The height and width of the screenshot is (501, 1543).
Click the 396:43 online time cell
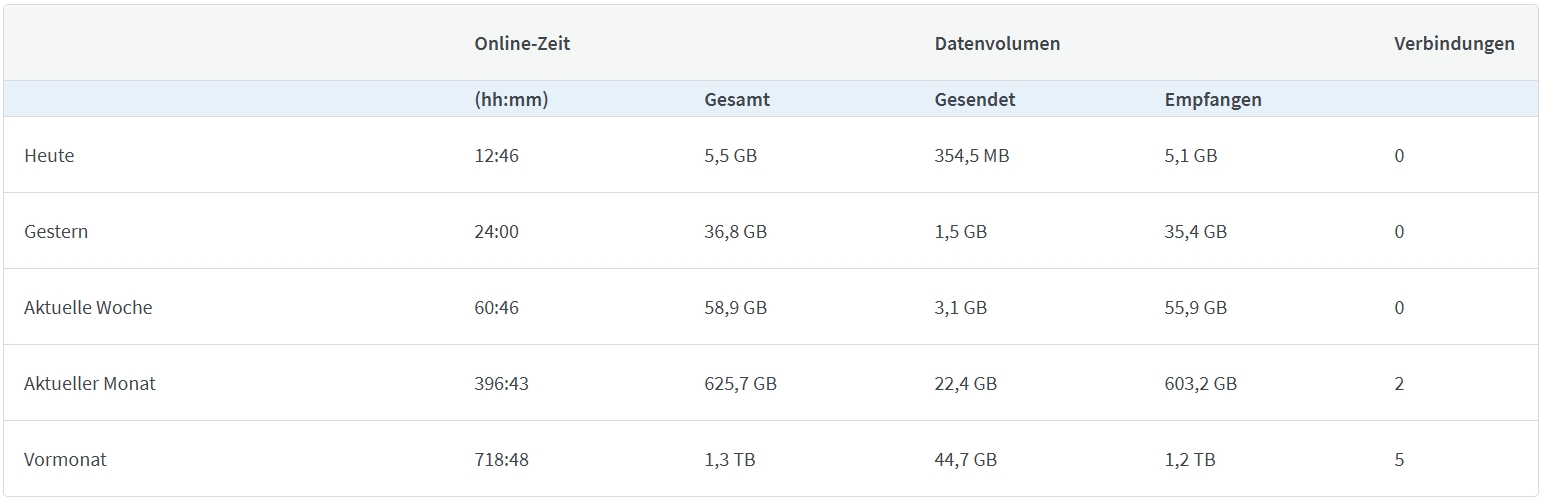click(x=501, y=384)
